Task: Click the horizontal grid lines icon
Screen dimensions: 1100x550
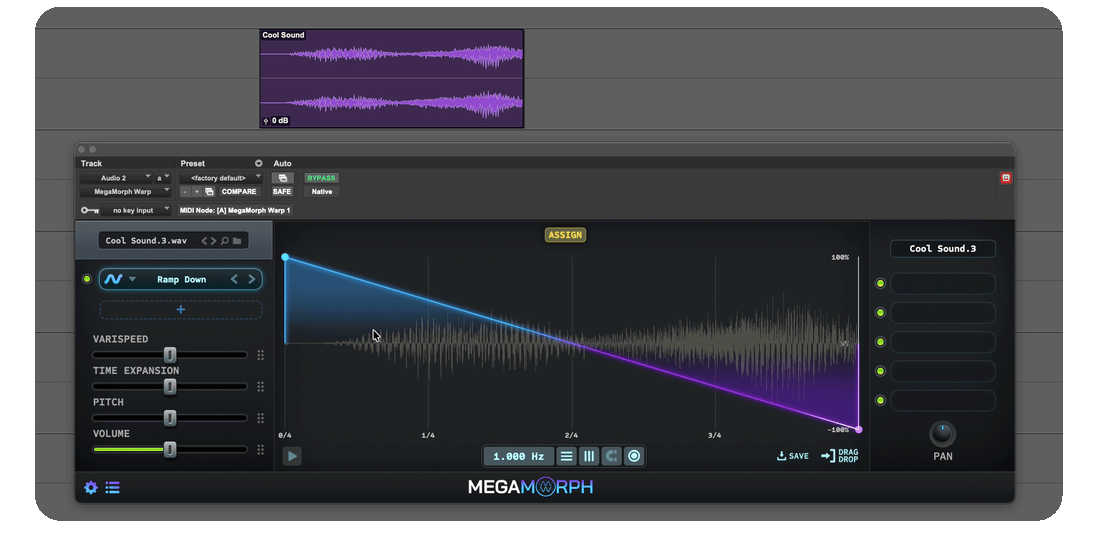Action: [x=566, y=456]
